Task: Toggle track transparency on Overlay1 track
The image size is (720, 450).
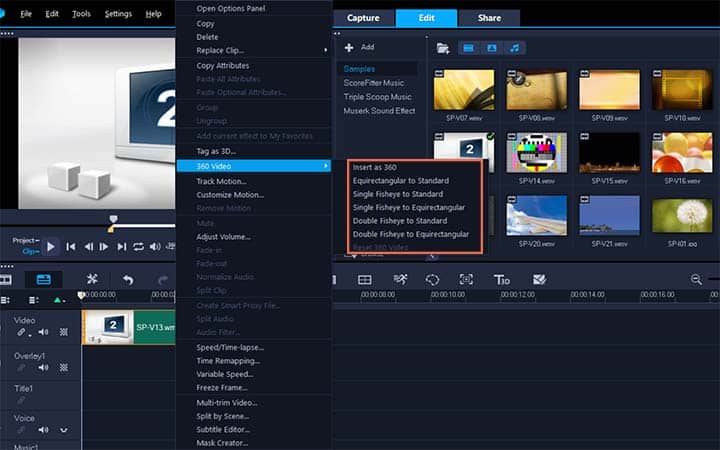Action: (x=64, y=367)
